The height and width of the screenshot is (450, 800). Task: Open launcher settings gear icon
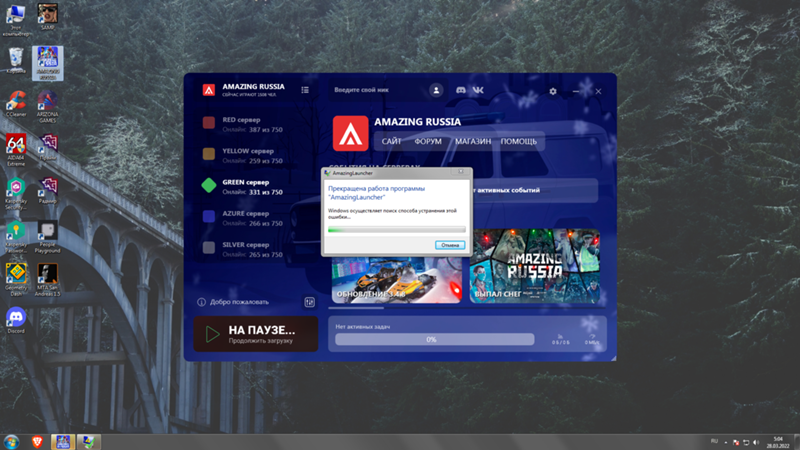(553, 91)
